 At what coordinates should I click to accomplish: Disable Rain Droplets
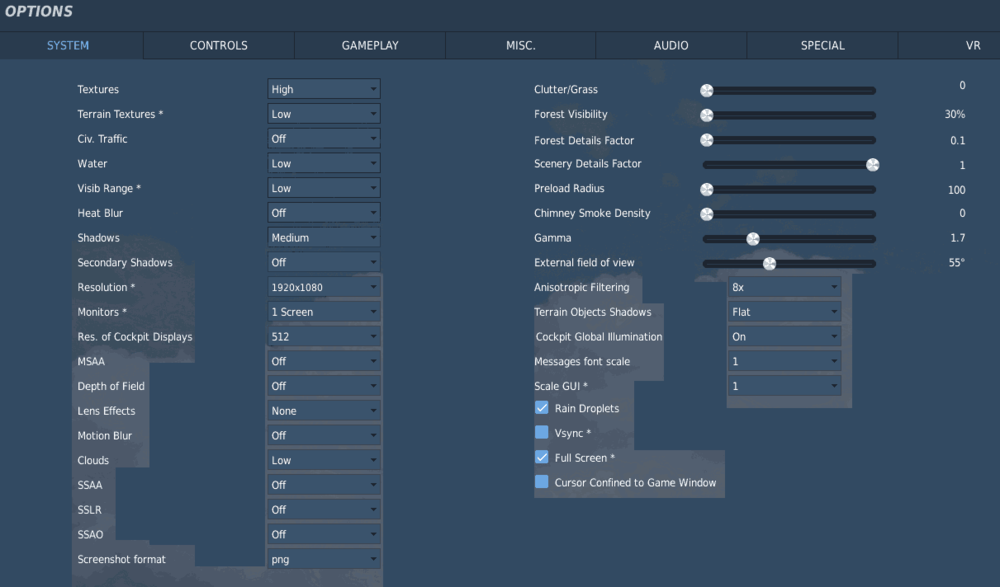(541, 408)
